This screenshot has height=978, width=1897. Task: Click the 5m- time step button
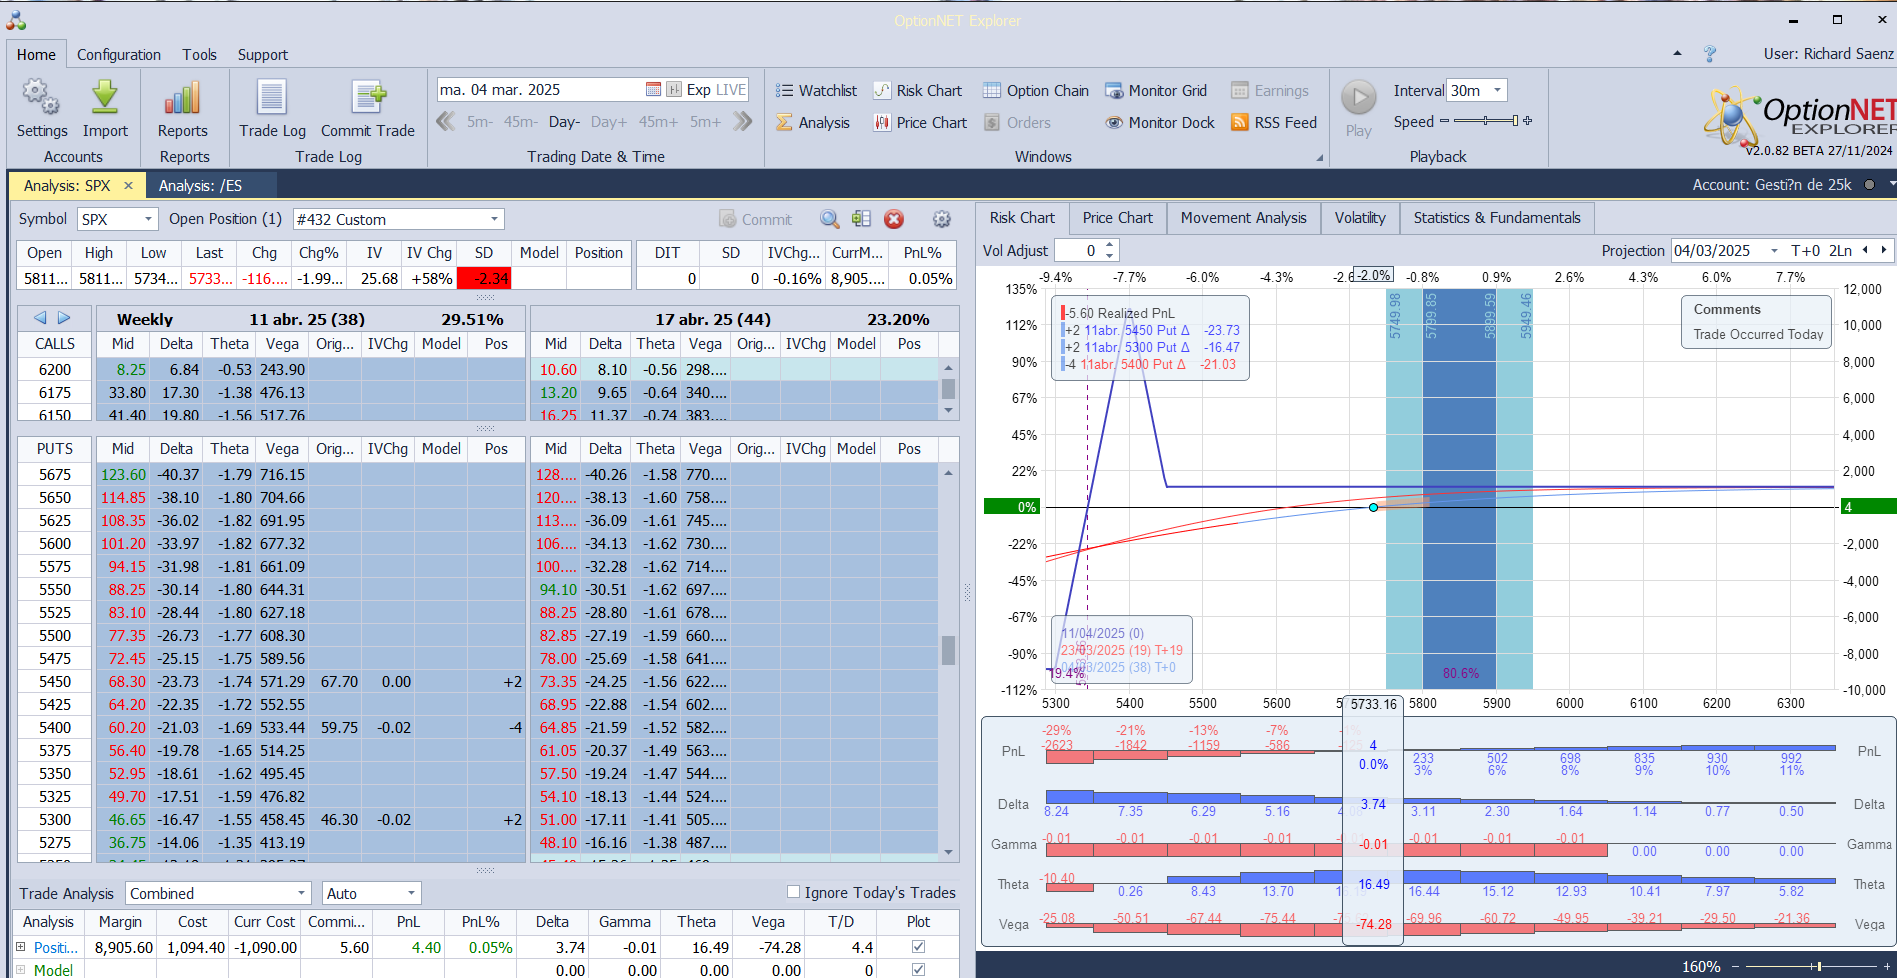479,122
